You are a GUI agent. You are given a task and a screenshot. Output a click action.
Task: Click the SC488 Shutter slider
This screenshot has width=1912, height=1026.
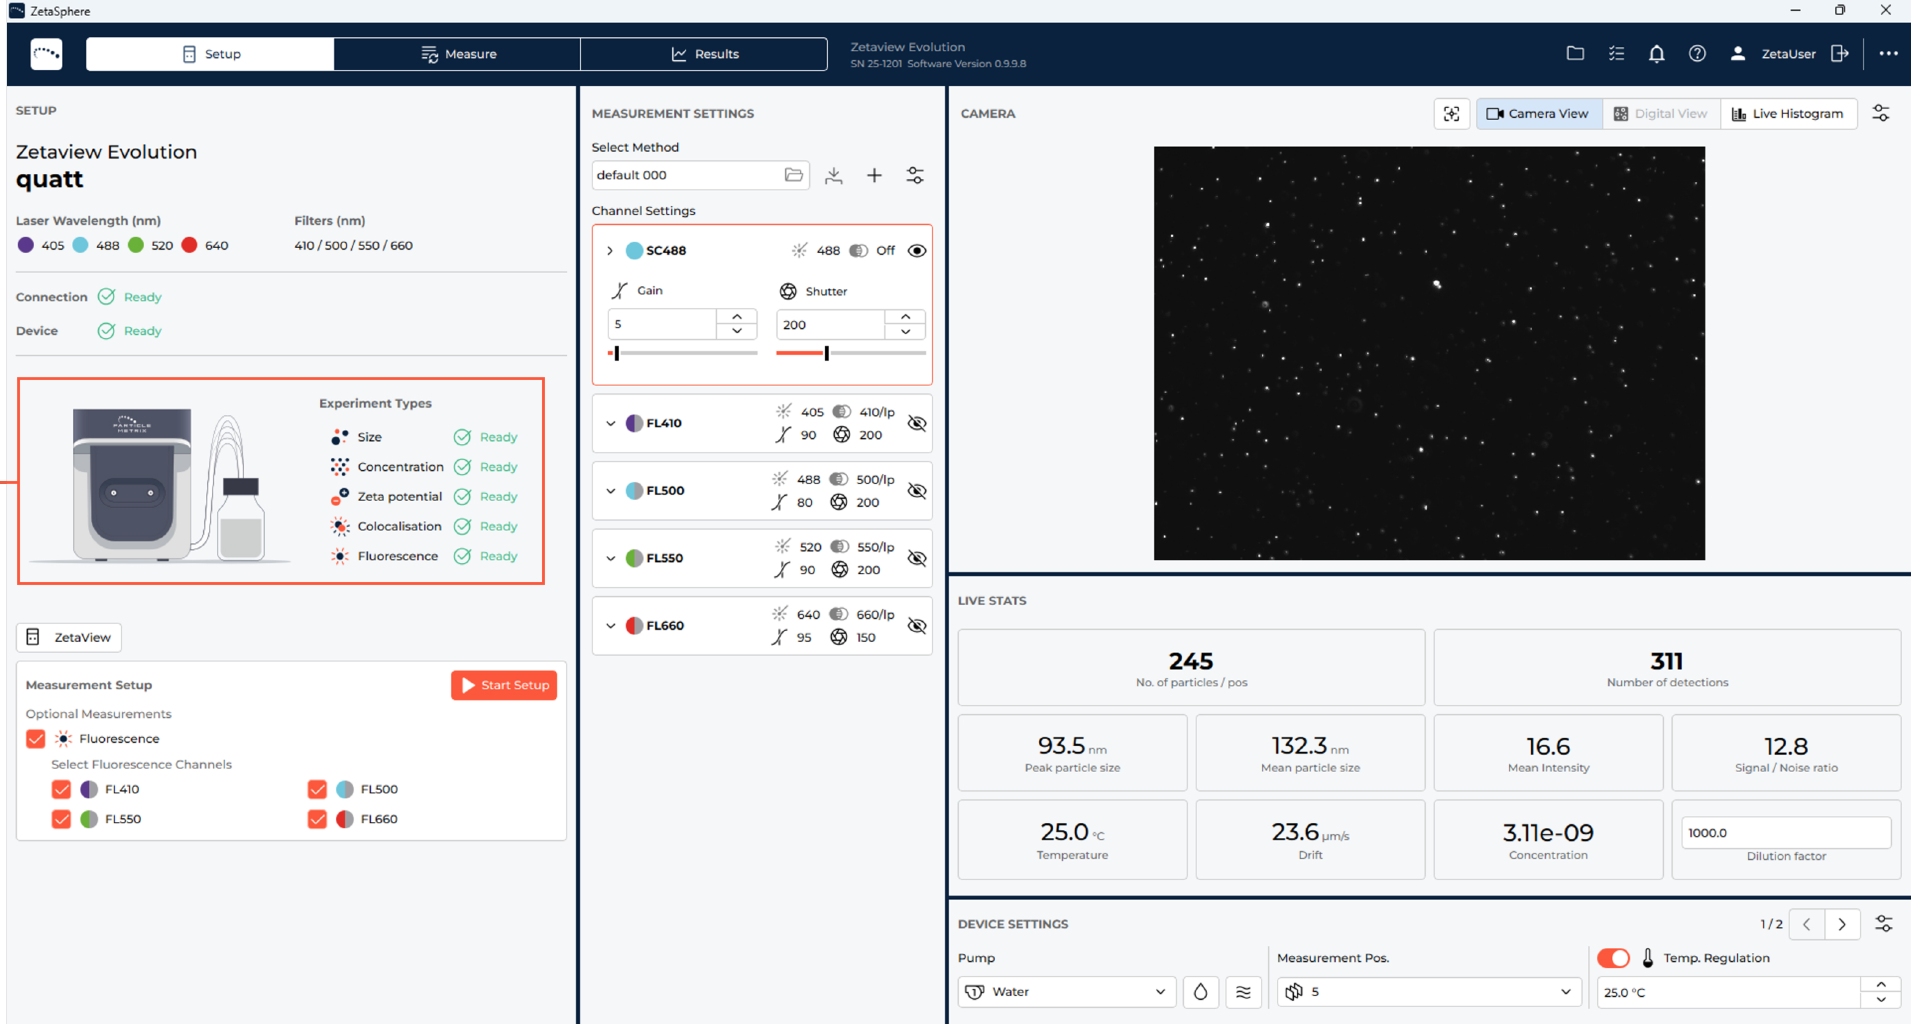click(x=850, y=353)
